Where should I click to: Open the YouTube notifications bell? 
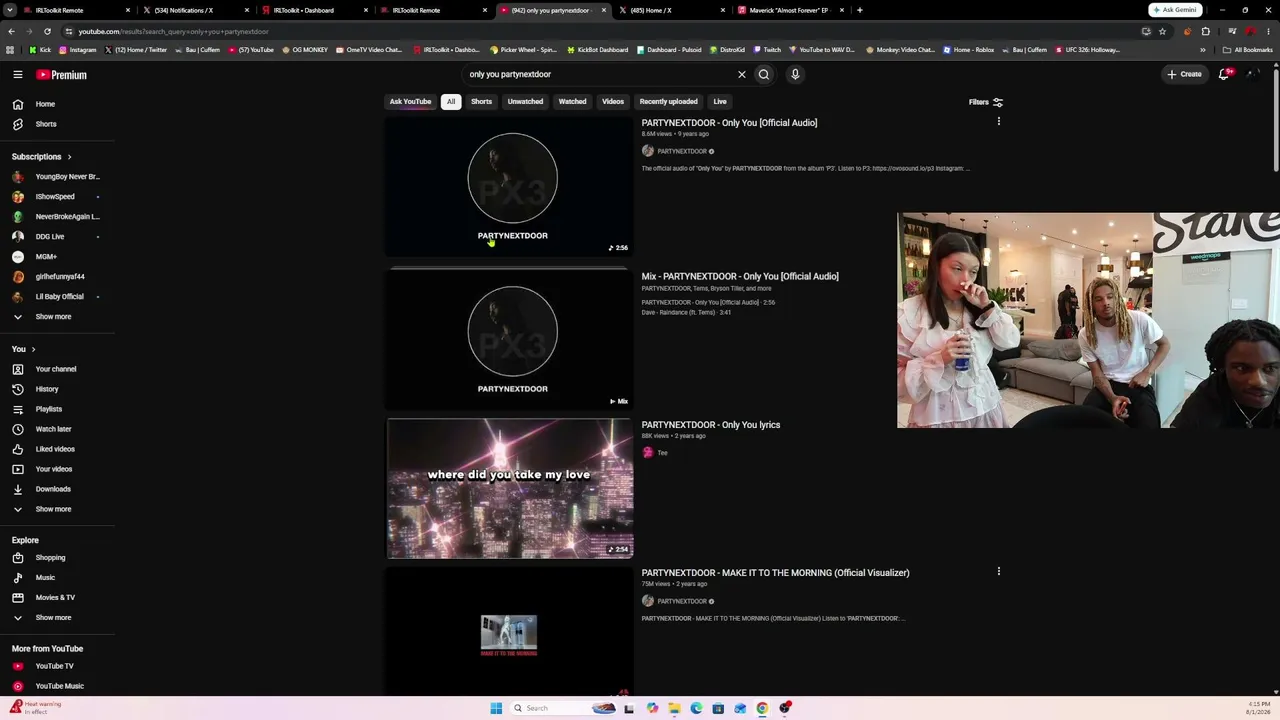[x=1224, y=74]
